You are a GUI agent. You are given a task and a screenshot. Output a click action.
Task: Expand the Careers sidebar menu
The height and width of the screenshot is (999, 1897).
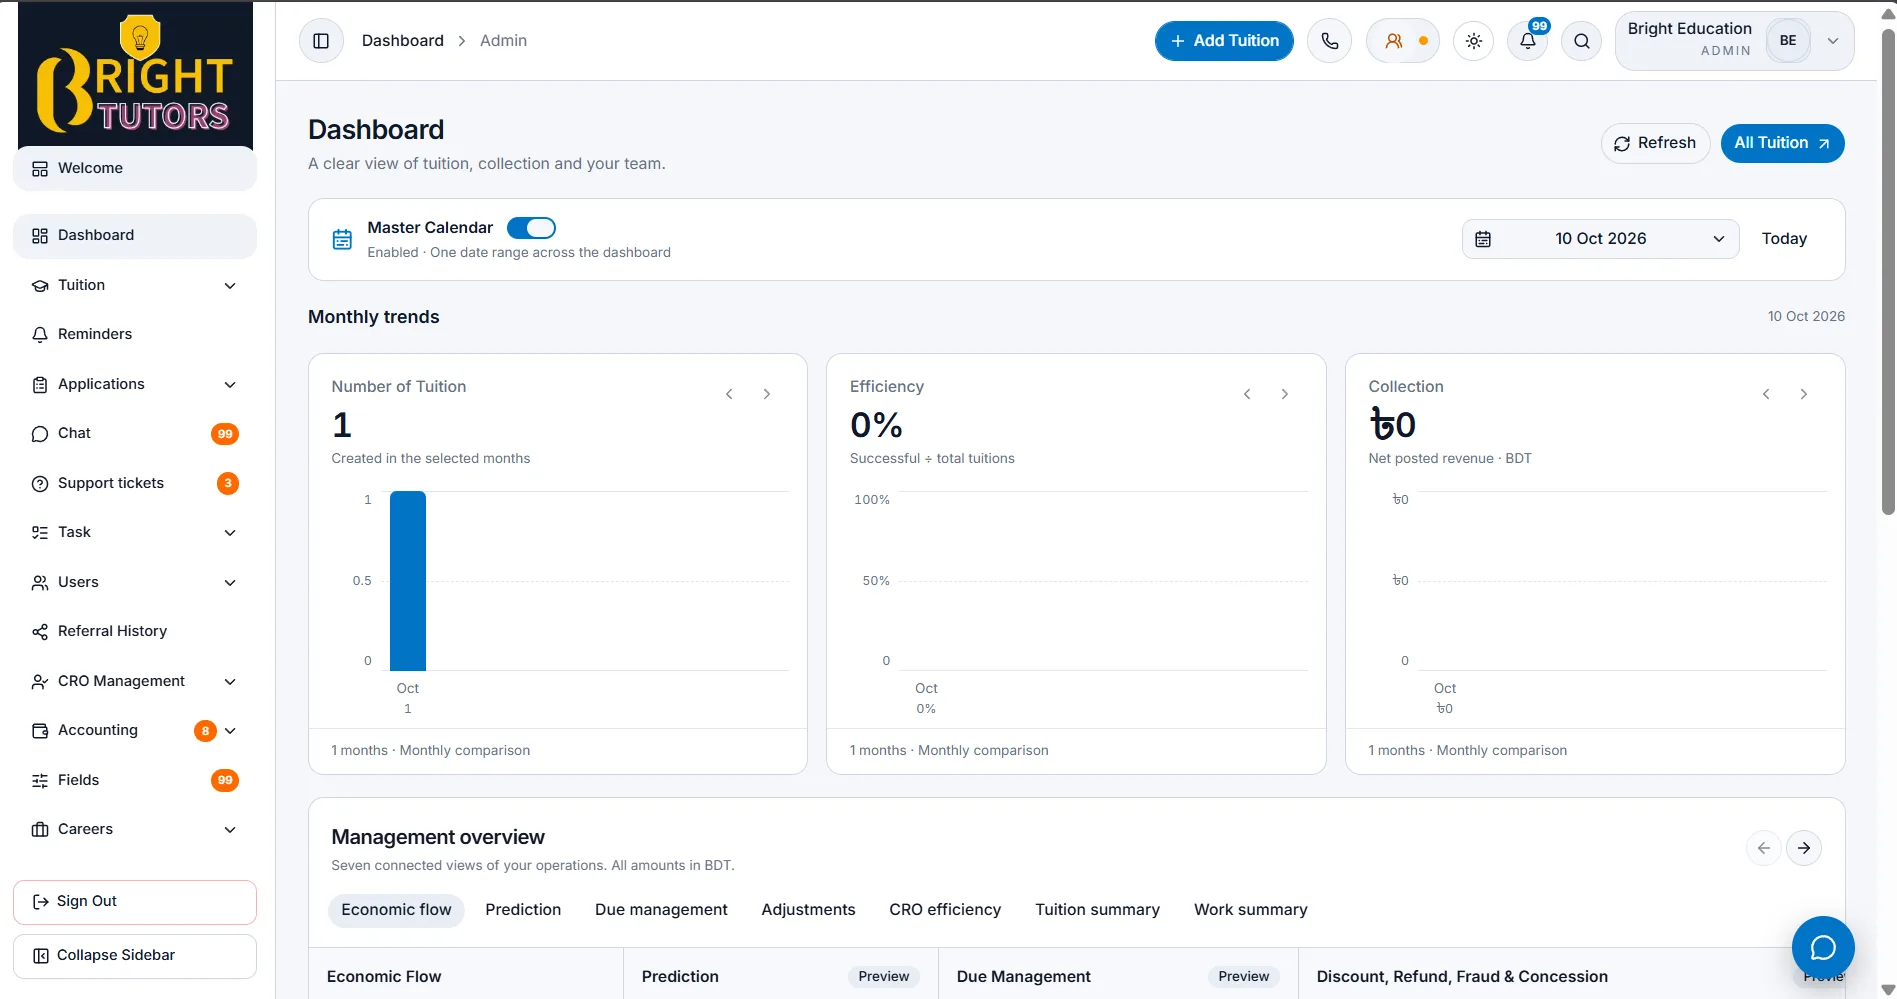135,829
